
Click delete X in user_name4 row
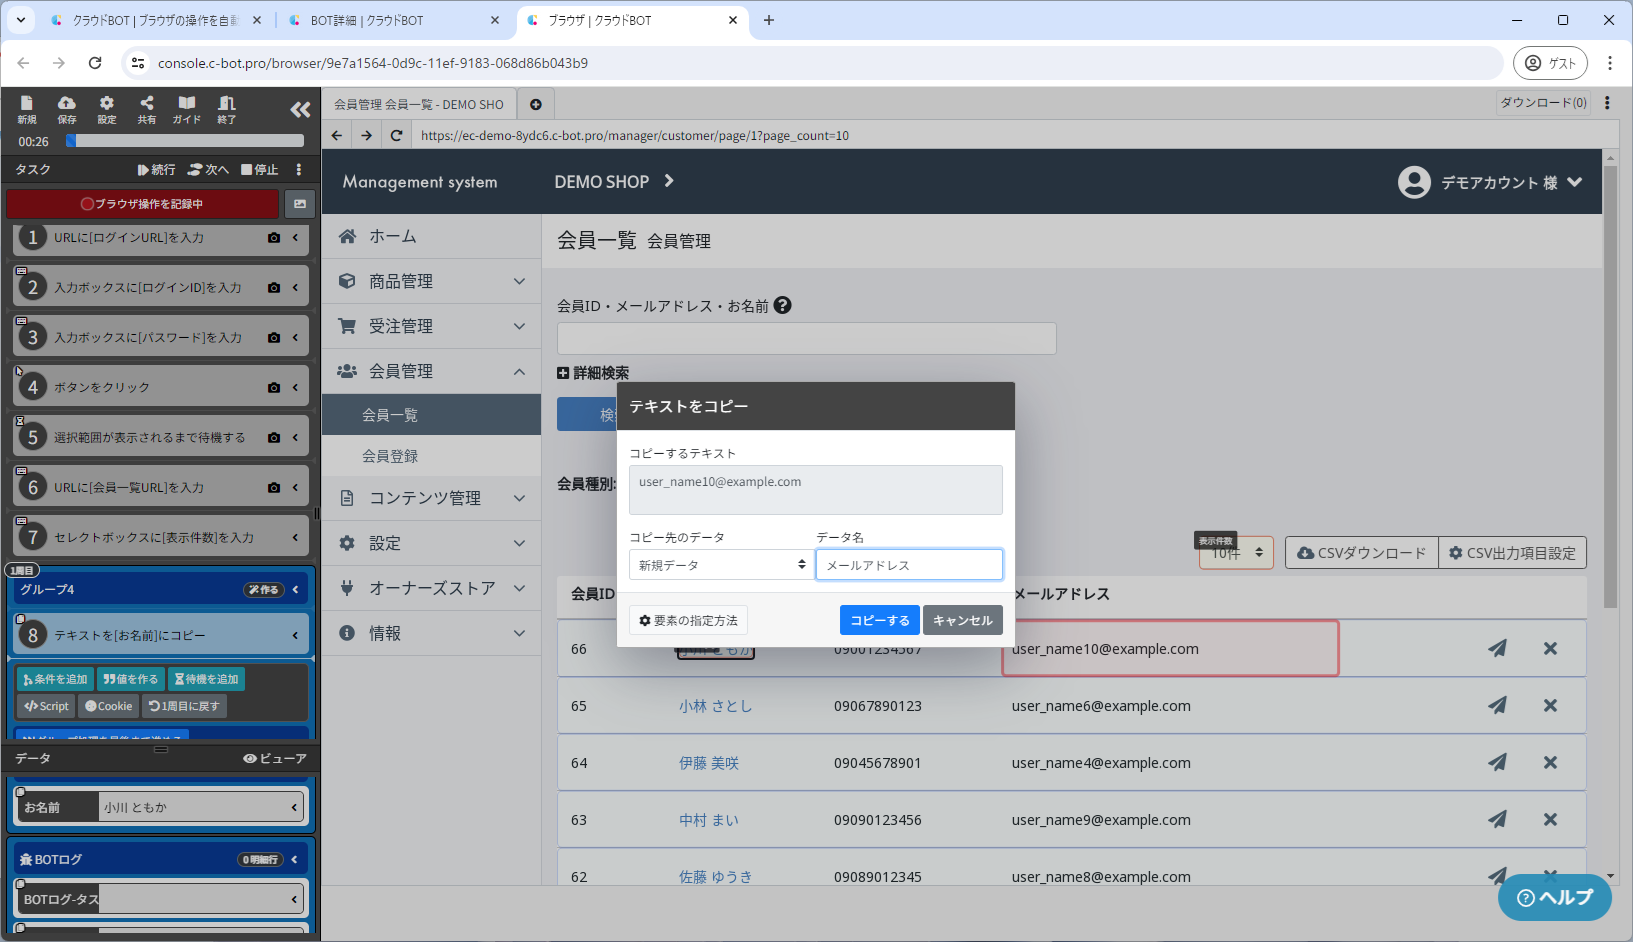pos(1550,762)
